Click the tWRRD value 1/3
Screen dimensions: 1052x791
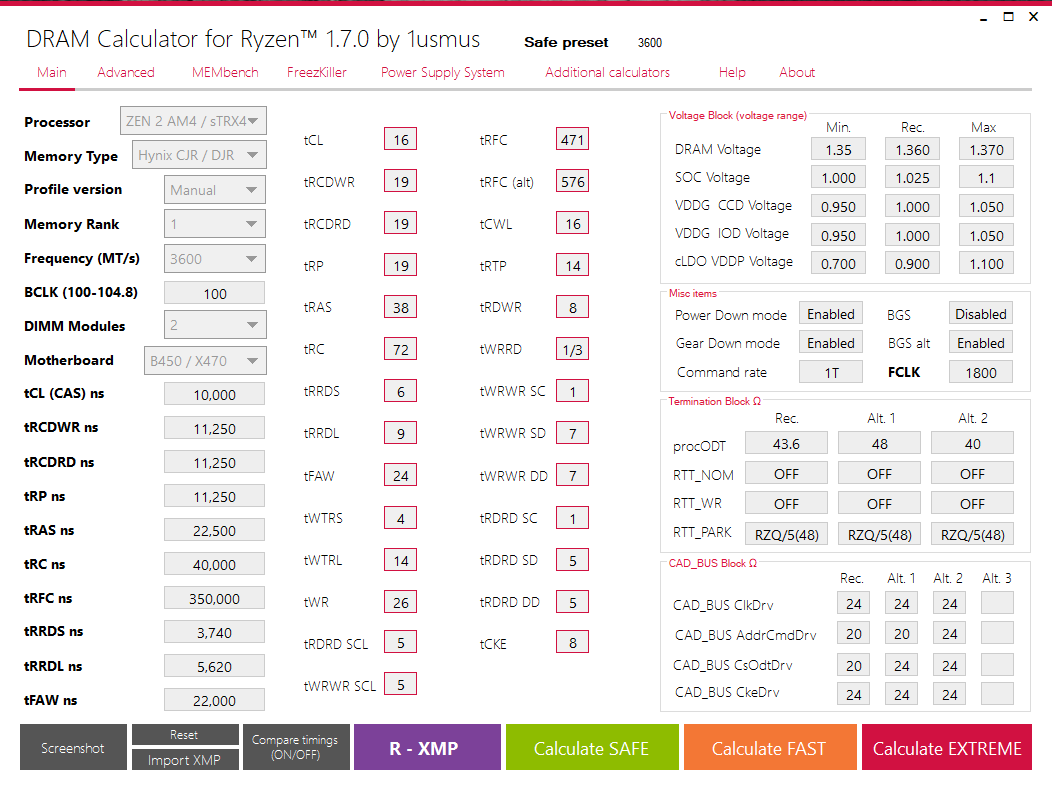point(572,349)
